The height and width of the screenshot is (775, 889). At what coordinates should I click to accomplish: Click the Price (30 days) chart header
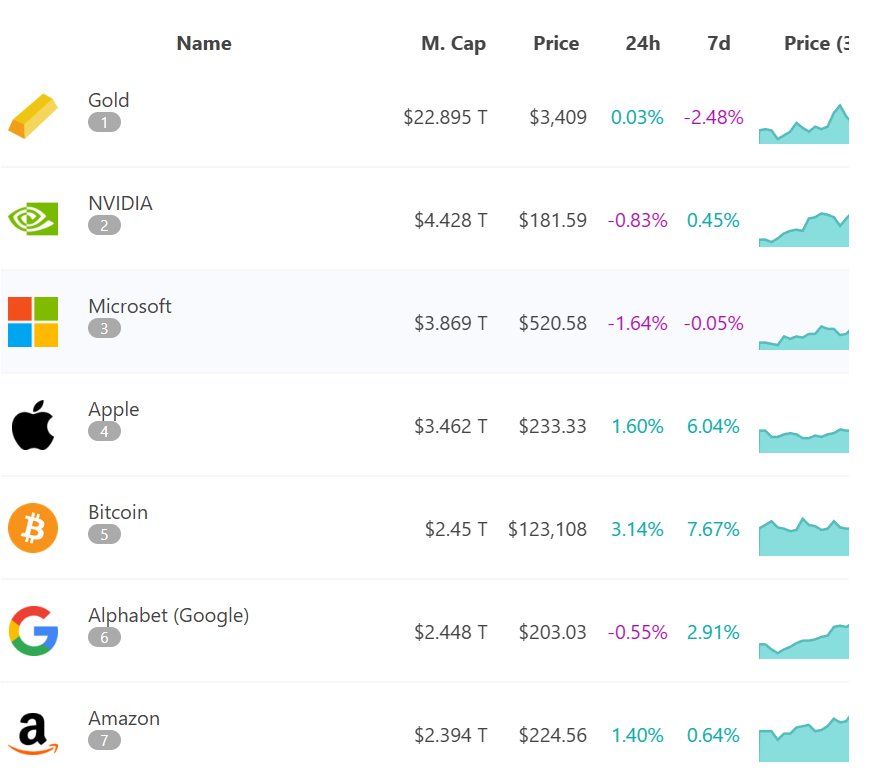[x=816, y=43]
